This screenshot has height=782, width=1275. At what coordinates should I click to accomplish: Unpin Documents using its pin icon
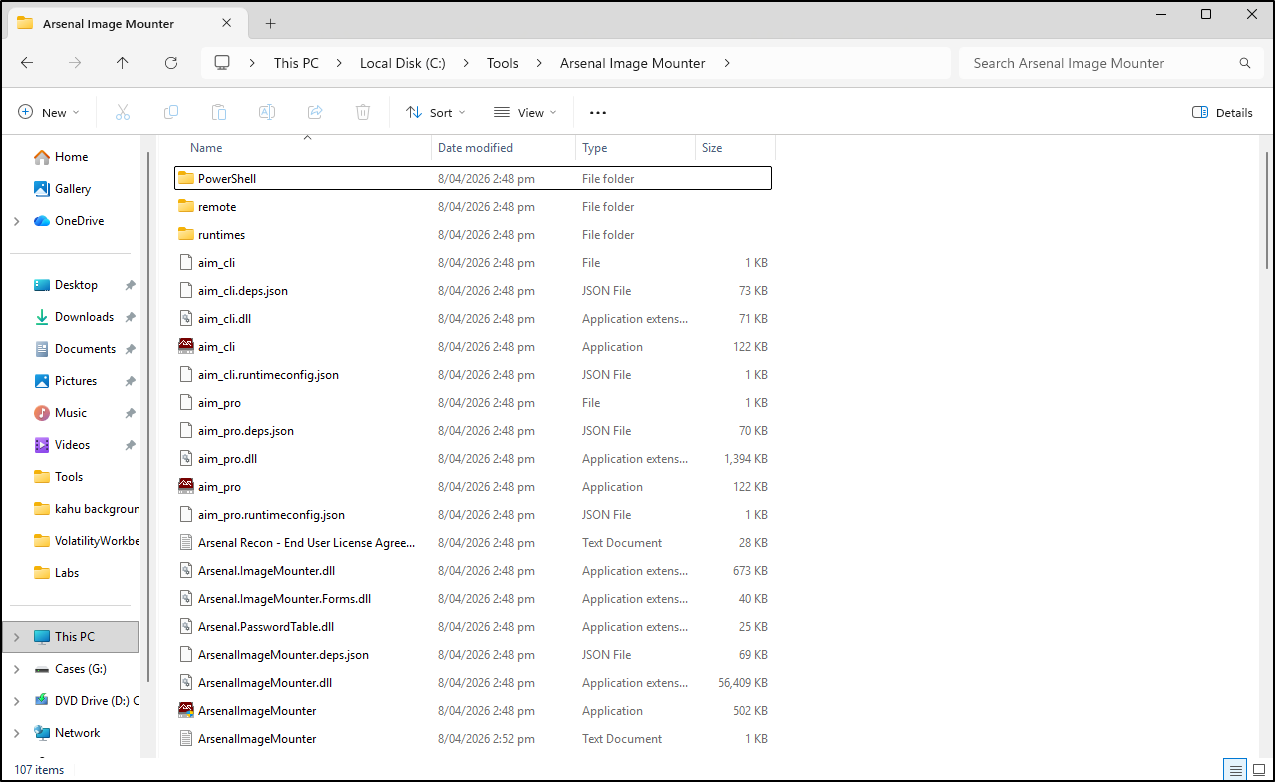point(130,349)
